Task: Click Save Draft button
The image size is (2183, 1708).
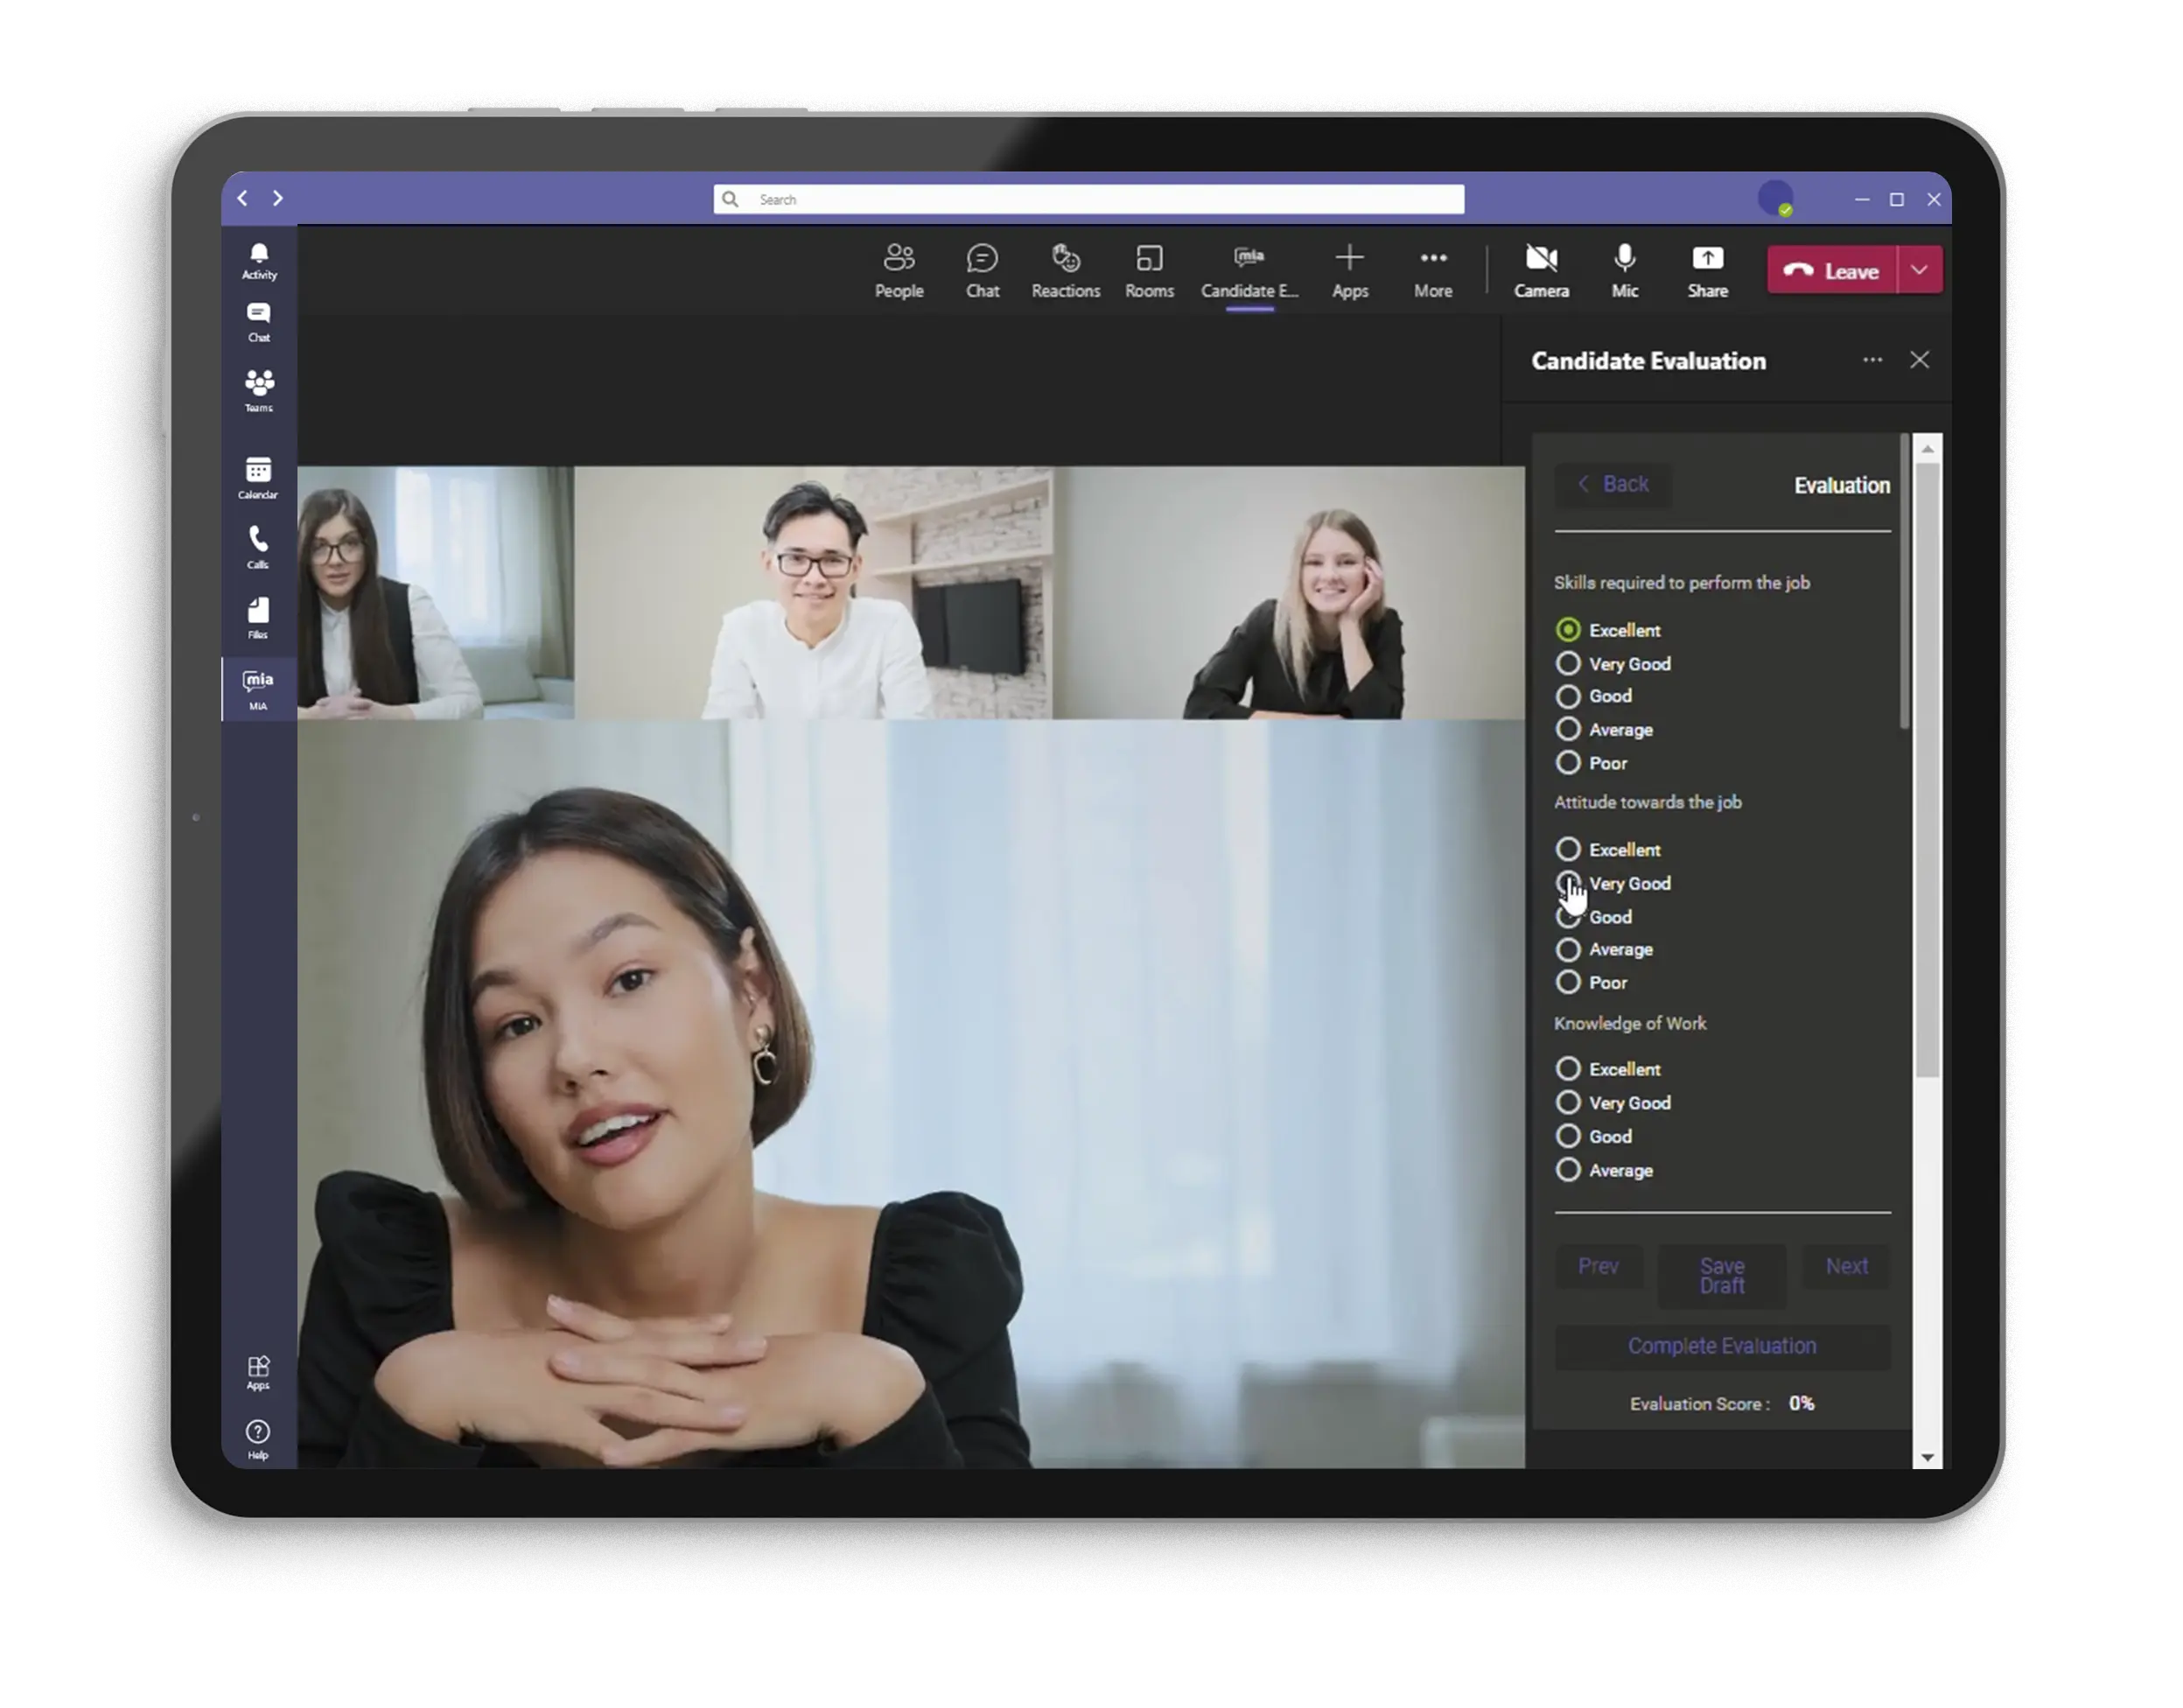Action: [1720, 1276]
